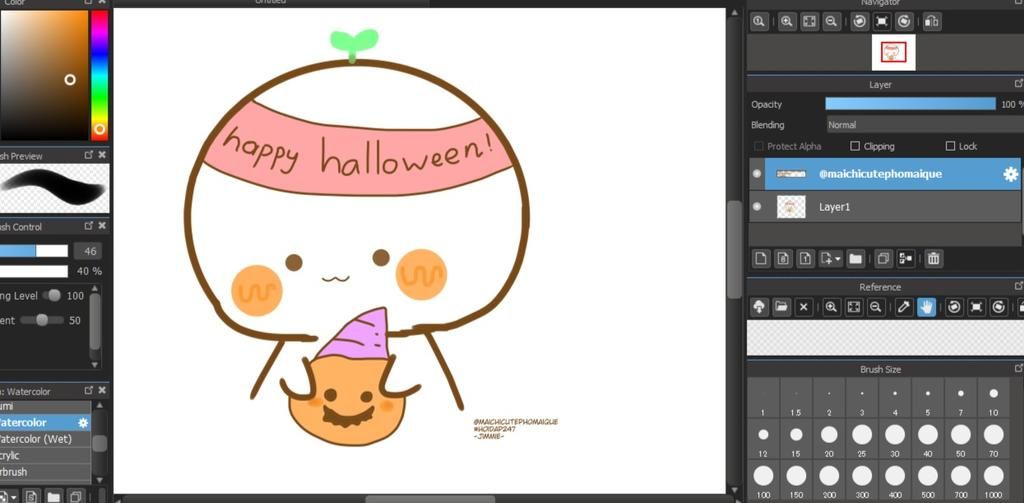Viewport: 1024px width, 503px height.
Task: Pop out the Brush Size panel
Action: click(1018, 368)
